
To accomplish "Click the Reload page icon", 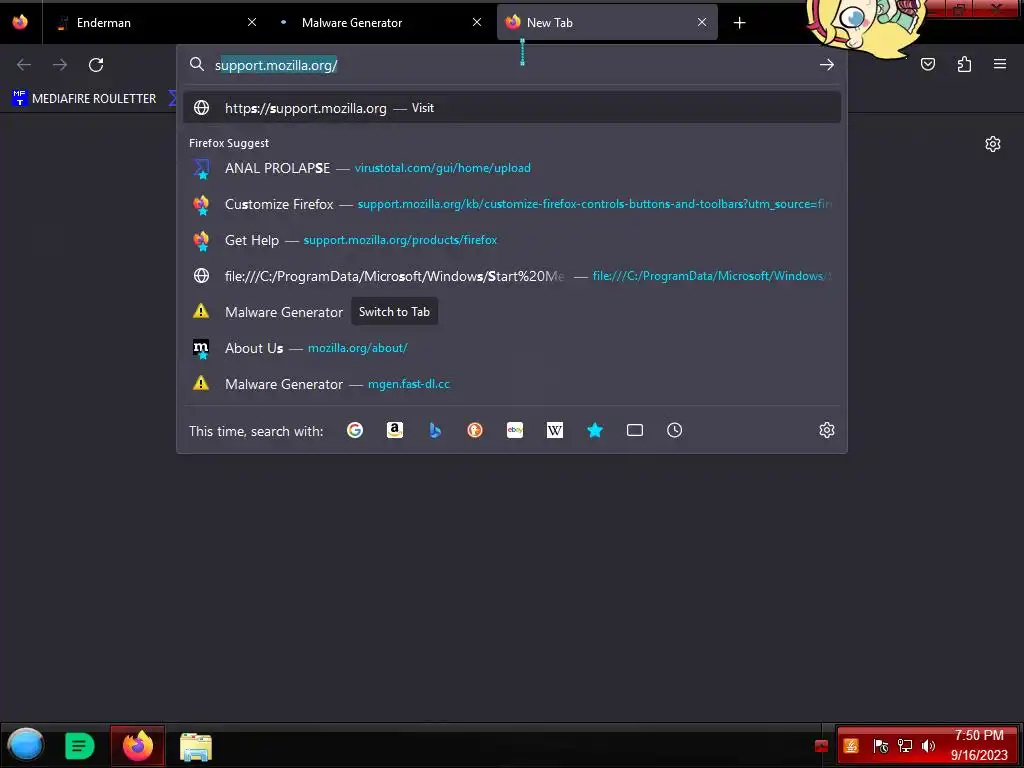I will [x=96, y=65].
